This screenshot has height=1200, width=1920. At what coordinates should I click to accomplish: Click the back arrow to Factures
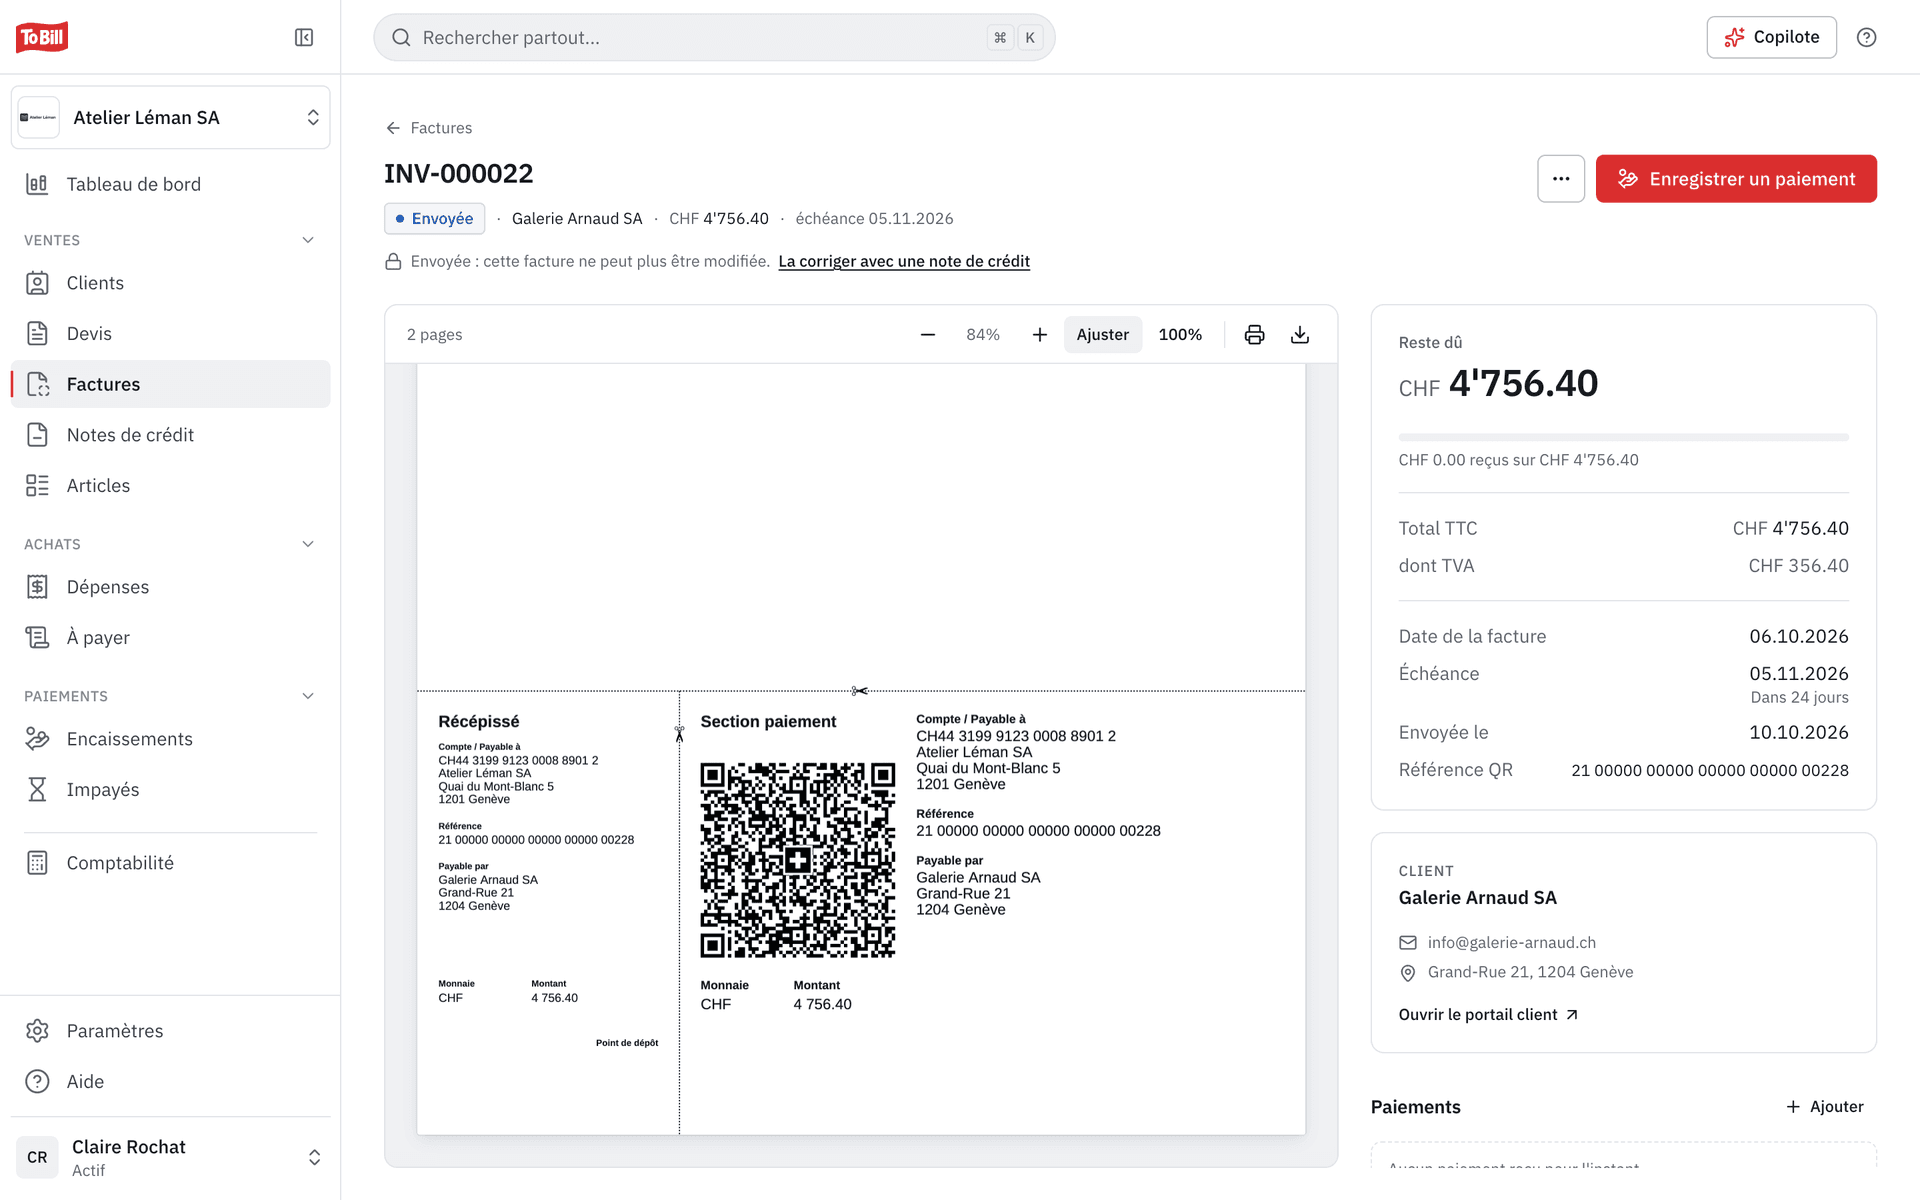[393, 128]
